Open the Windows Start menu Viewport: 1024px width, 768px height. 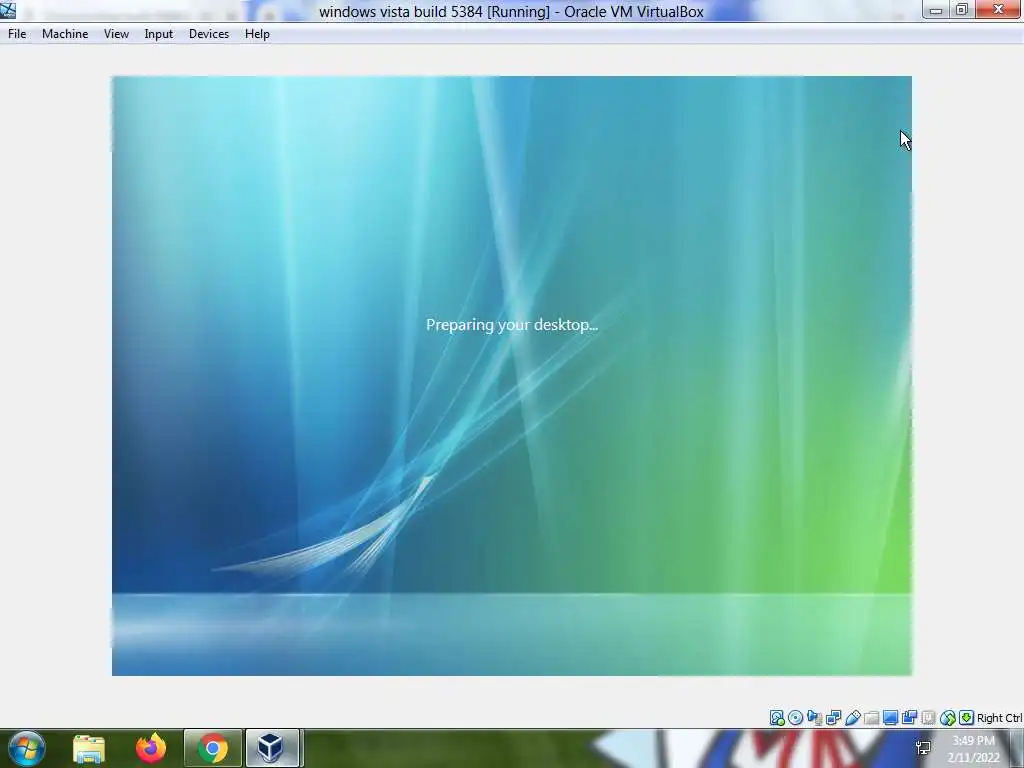pyautogui.click(x=26, y=748)
